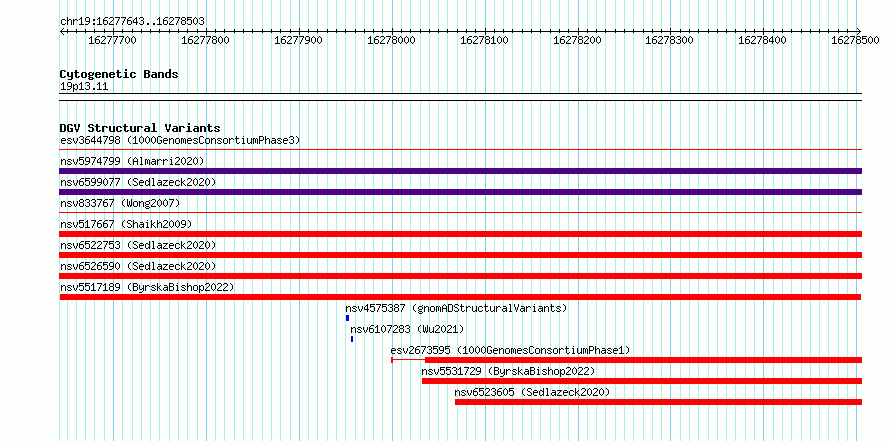Click the 19p13.11 band label
Viewport: 890px width, 441px height.
coord(84,87)
